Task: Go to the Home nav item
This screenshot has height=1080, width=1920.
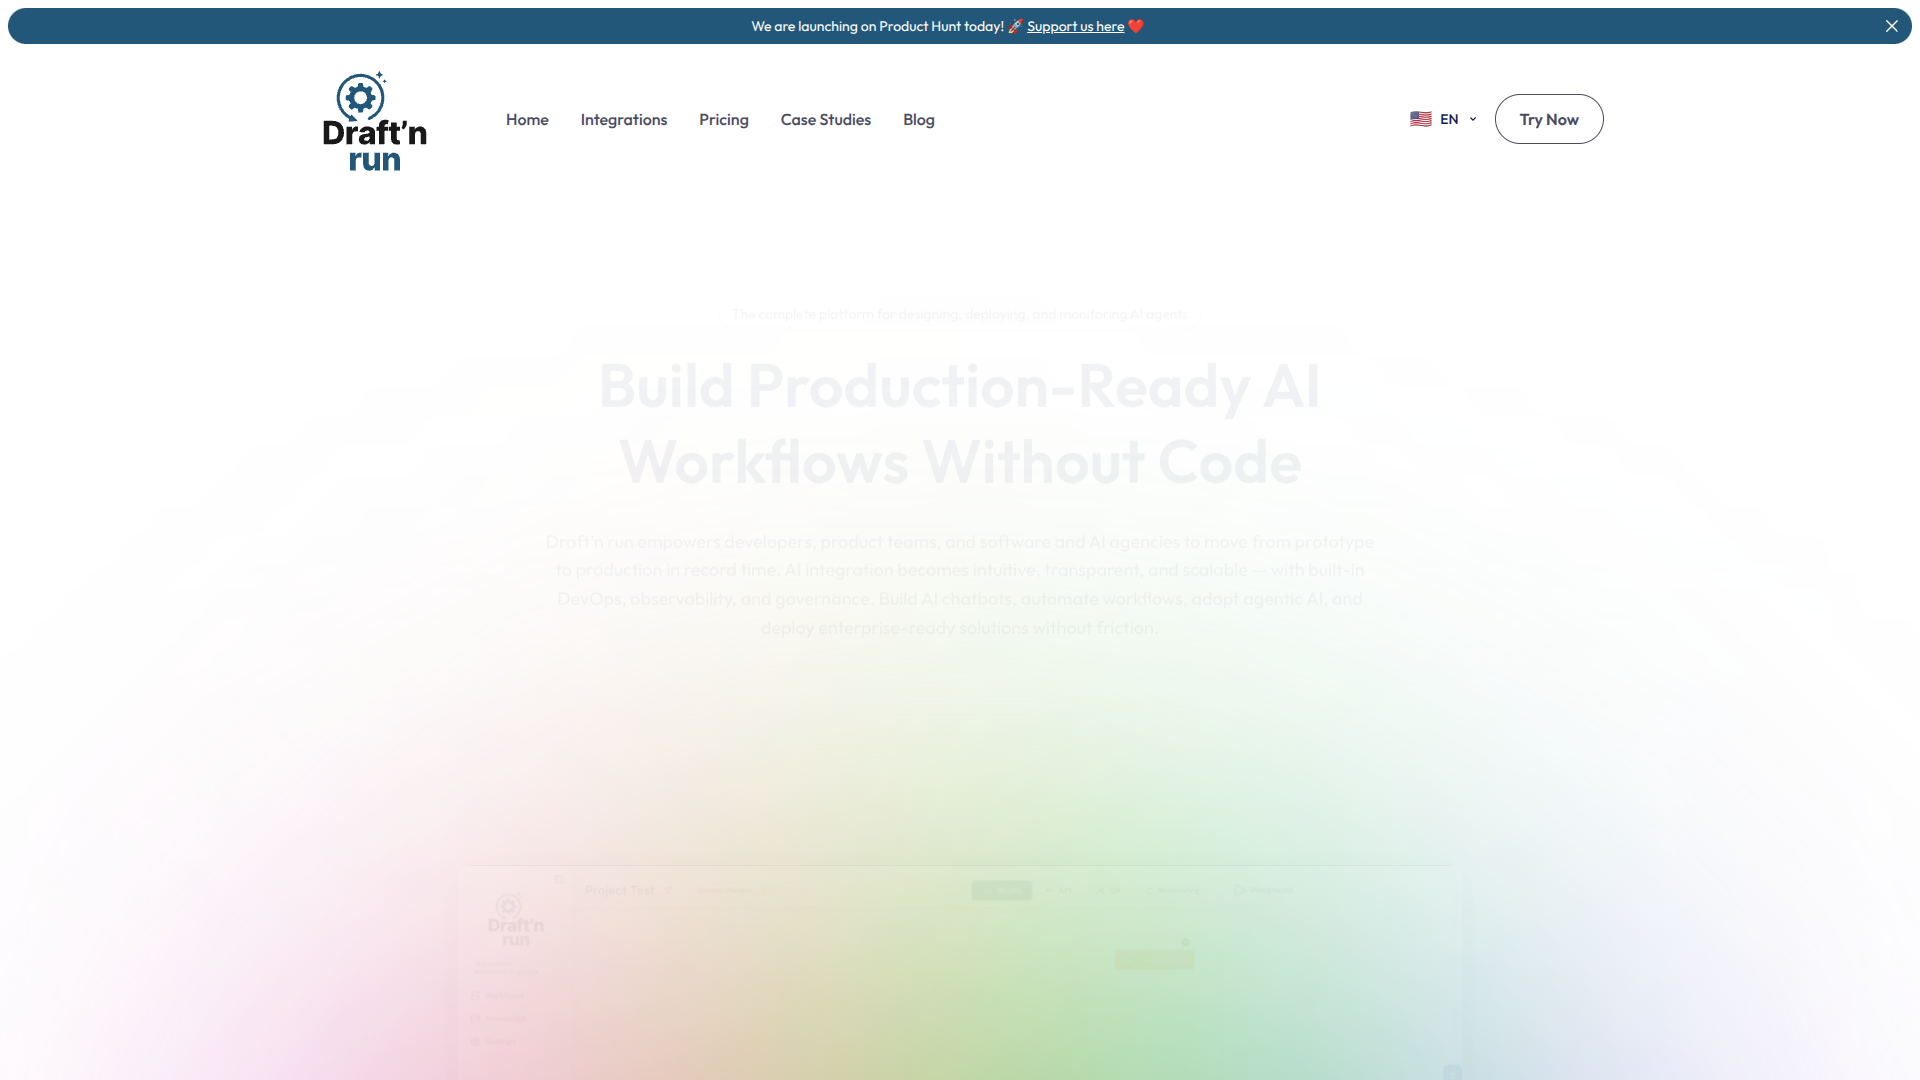Action: click(527, 119)
